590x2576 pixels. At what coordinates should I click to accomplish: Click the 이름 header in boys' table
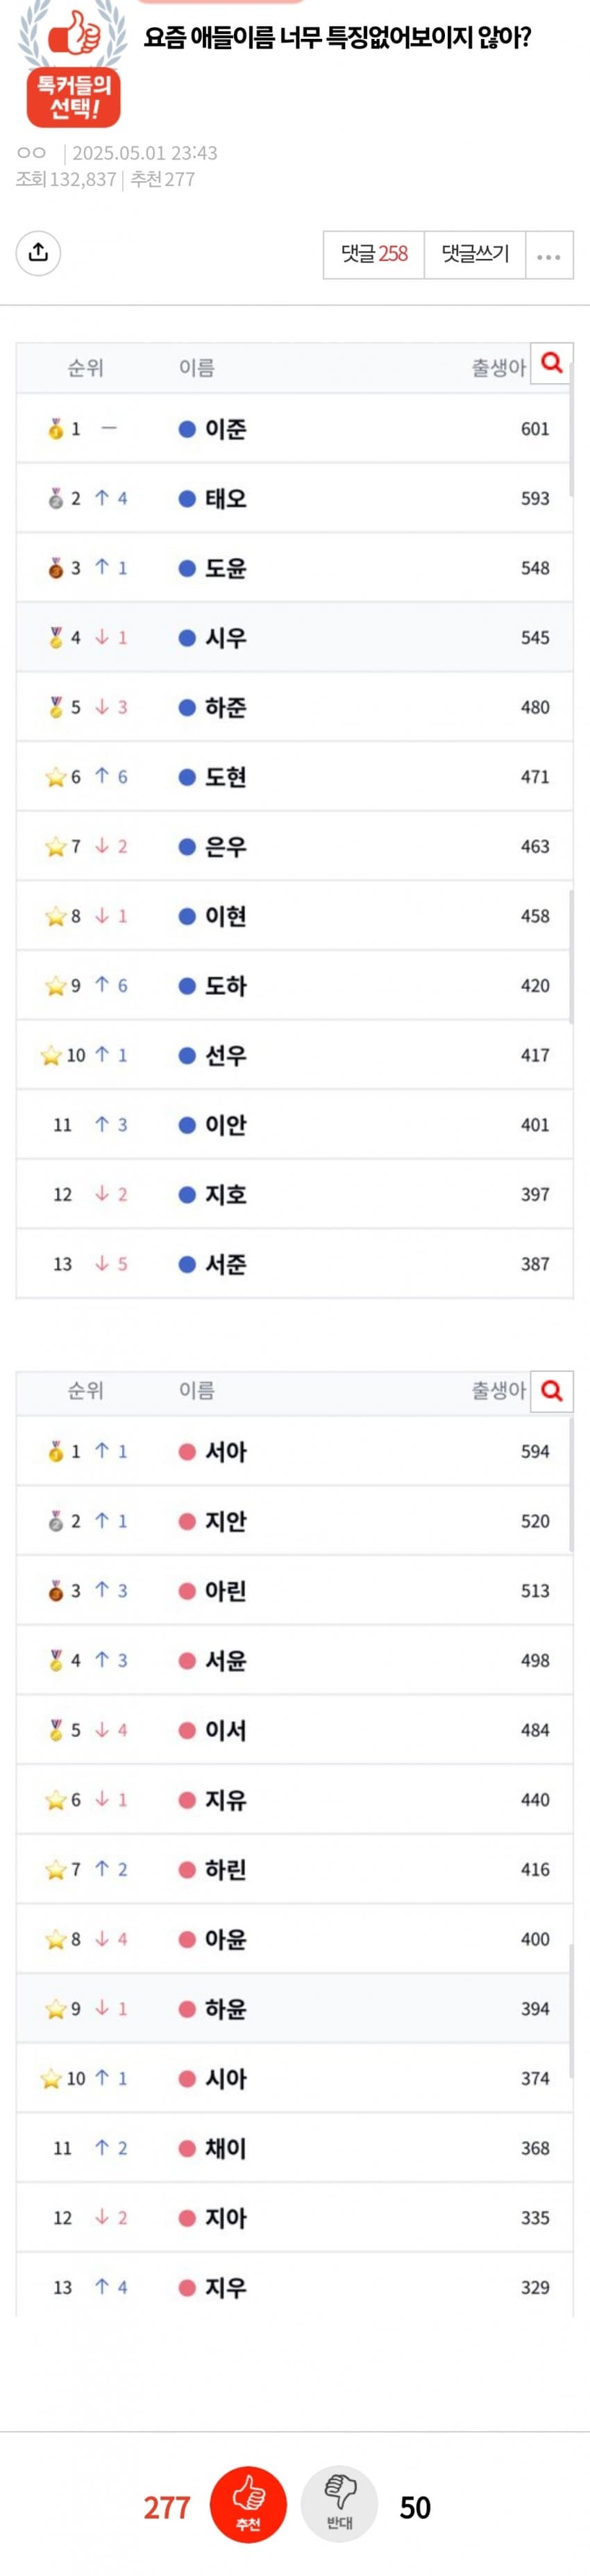pos(197,368)
